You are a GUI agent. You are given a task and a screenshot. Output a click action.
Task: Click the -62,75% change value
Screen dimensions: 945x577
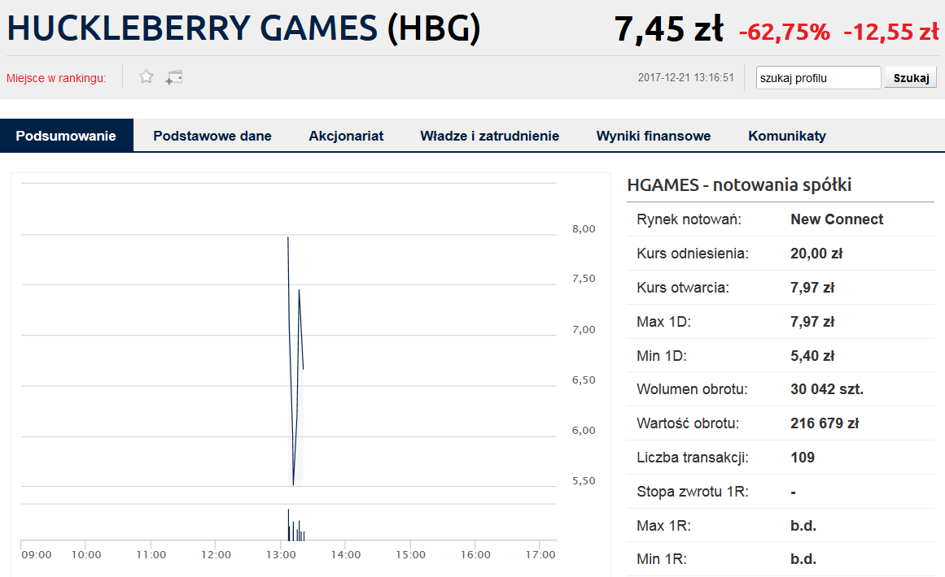pyautogui.click(x=784, y=31)
